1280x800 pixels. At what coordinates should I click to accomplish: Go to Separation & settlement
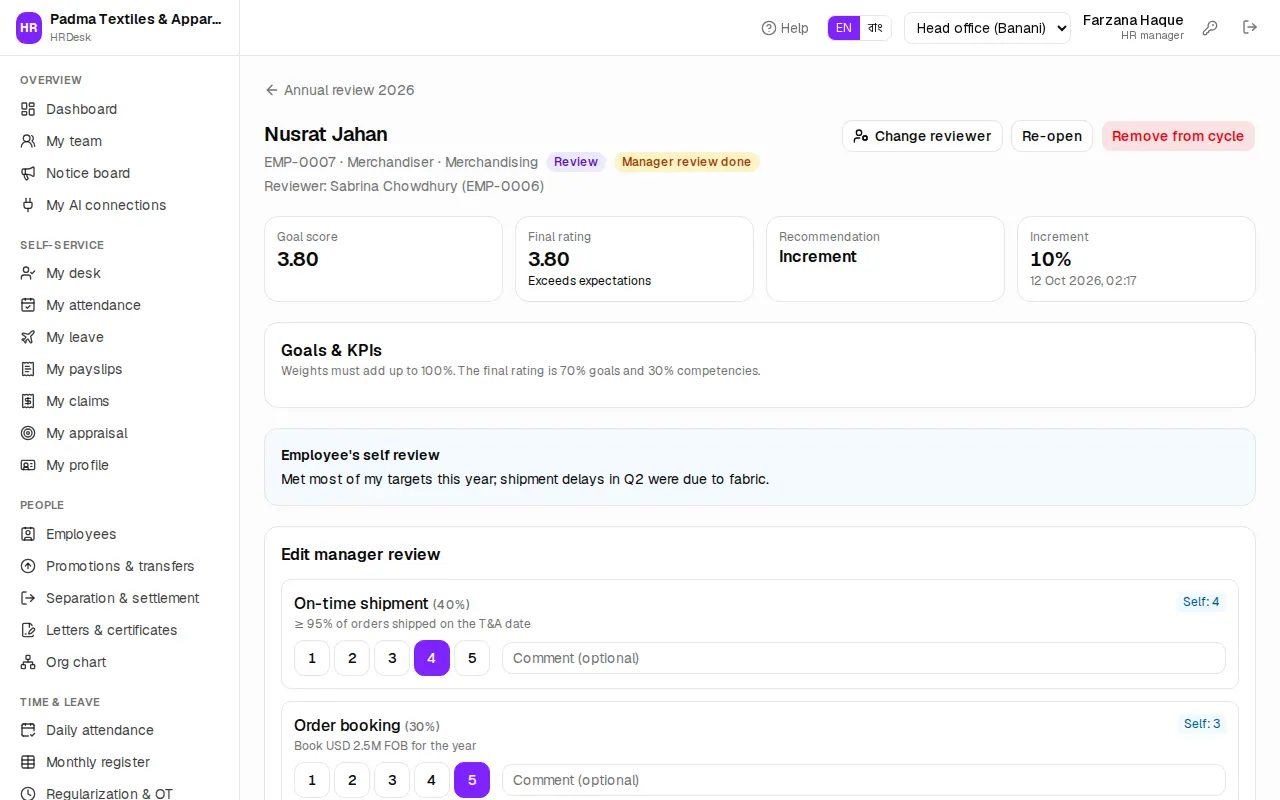[x=120, y=598]
